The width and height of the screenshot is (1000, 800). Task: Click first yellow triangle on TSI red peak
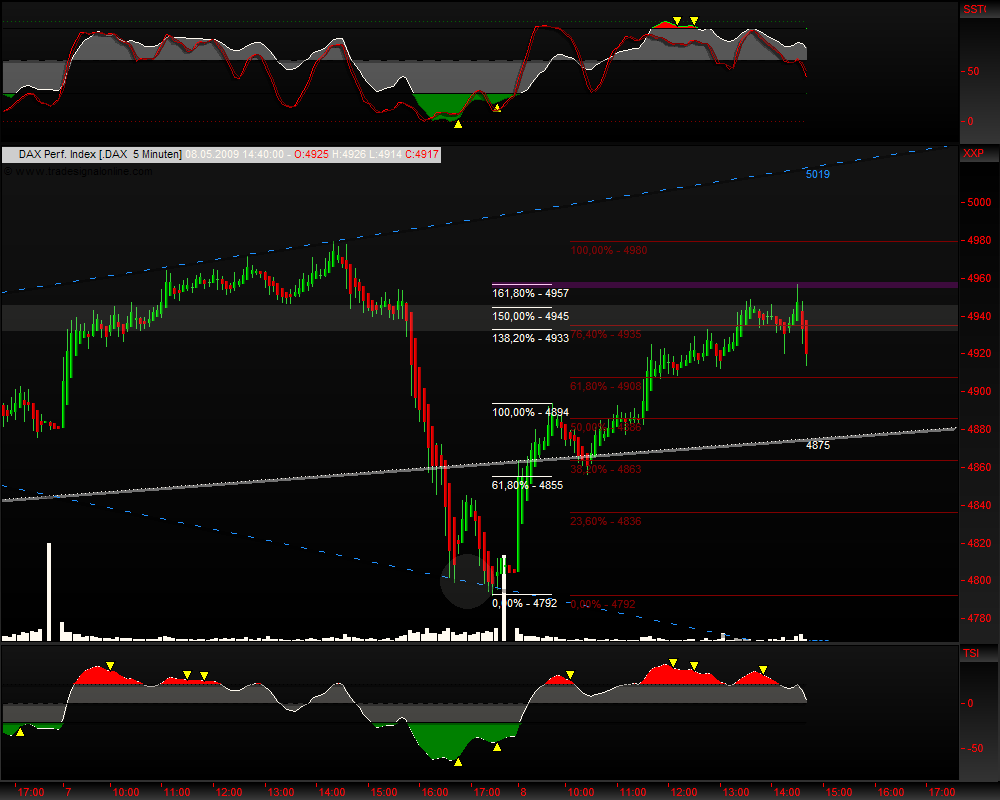coord(110,665)
